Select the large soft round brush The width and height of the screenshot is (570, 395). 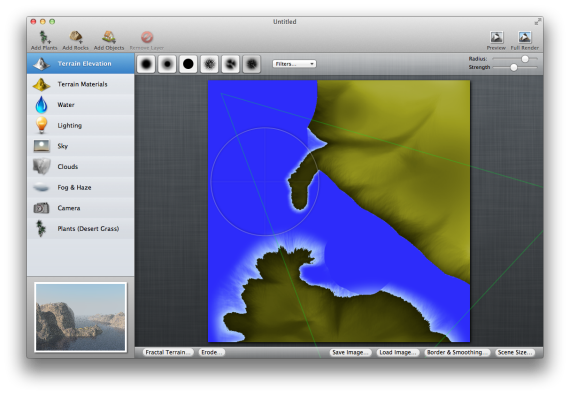click(x=146, y=64)
